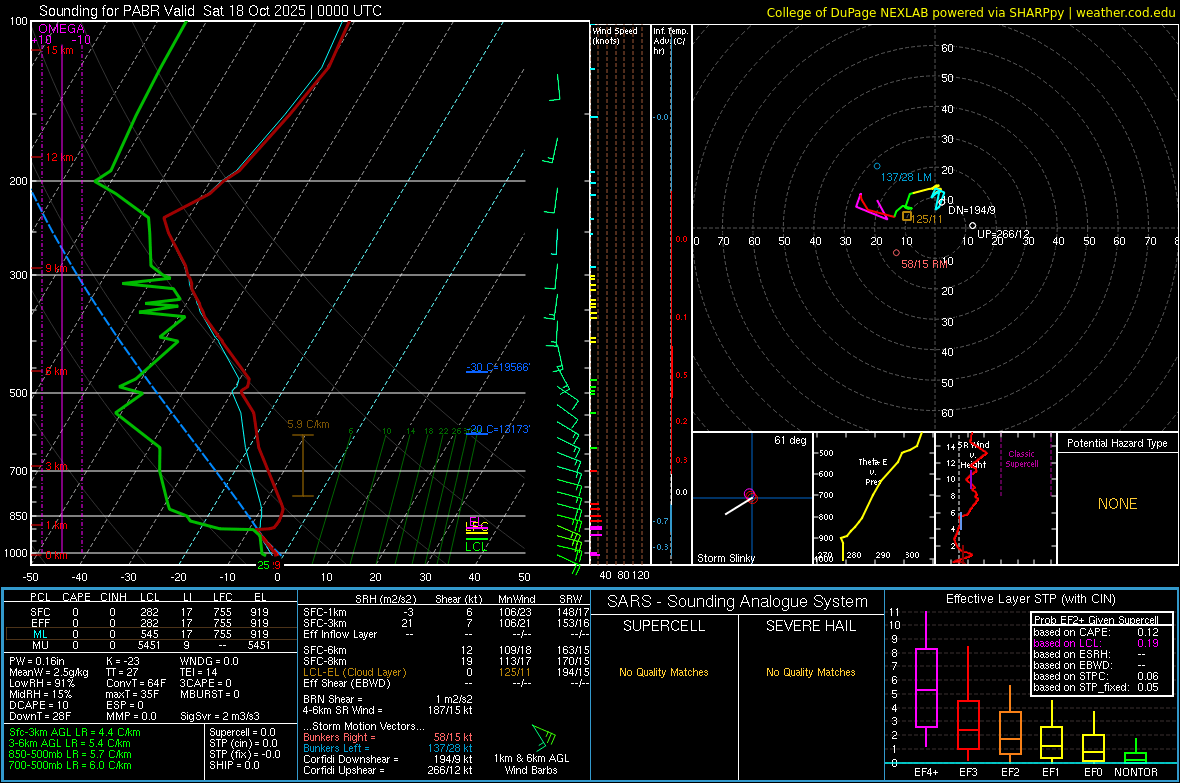Click the 137/28 LM hodograph label
Screen dimensions: 1180x783
click(x=906, y=177)
